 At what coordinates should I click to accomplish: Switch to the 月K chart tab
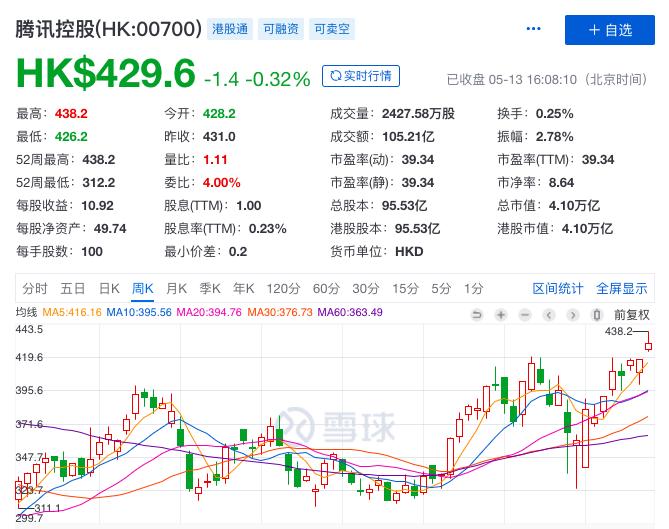pyautogui.click(x=177, y=289)
